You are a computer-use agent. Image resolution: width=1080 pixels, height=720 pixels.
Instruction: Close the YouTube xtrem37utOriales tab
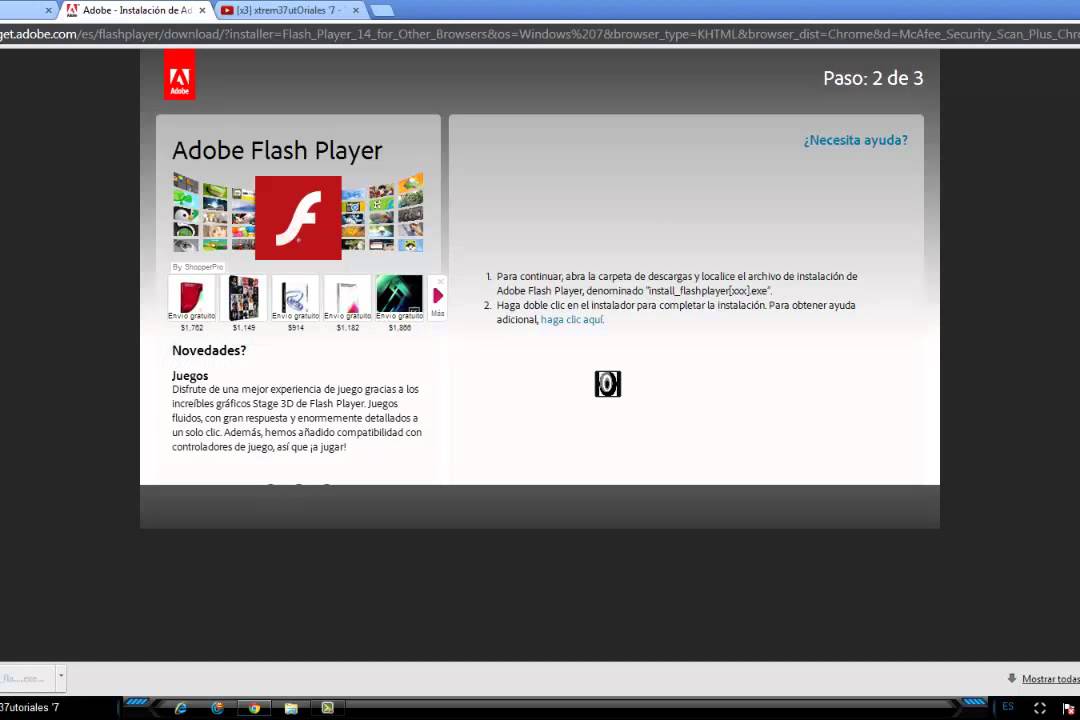point(355,10)
